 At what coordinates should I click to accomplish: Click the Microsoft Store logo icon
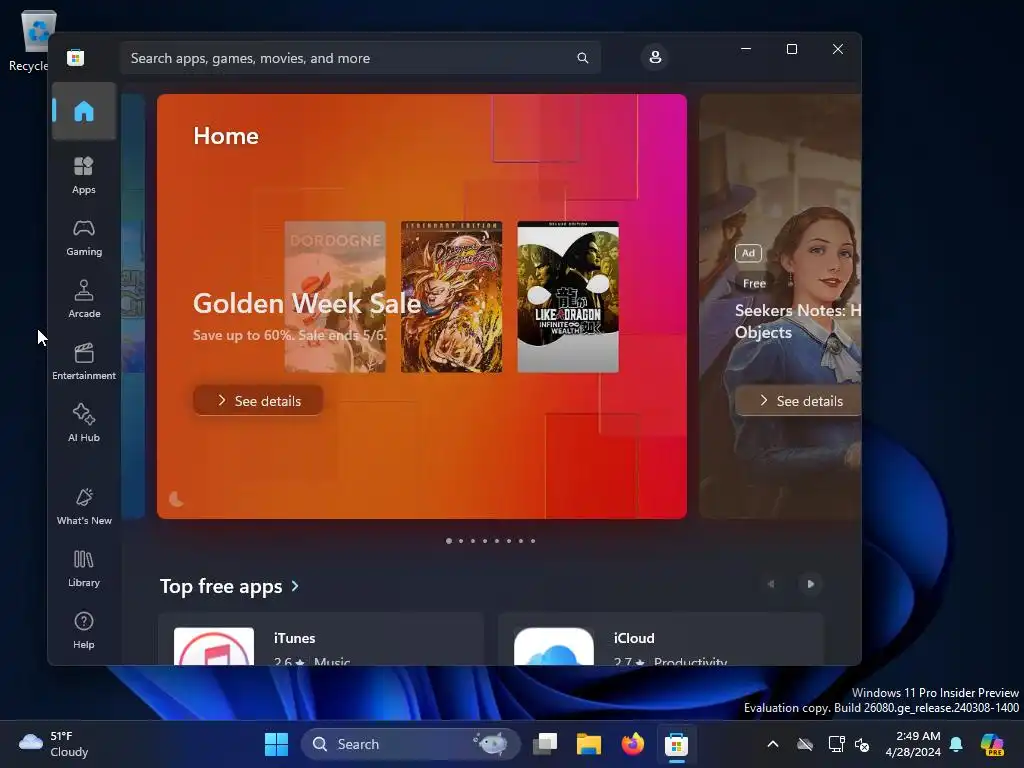tap(76, 58)
